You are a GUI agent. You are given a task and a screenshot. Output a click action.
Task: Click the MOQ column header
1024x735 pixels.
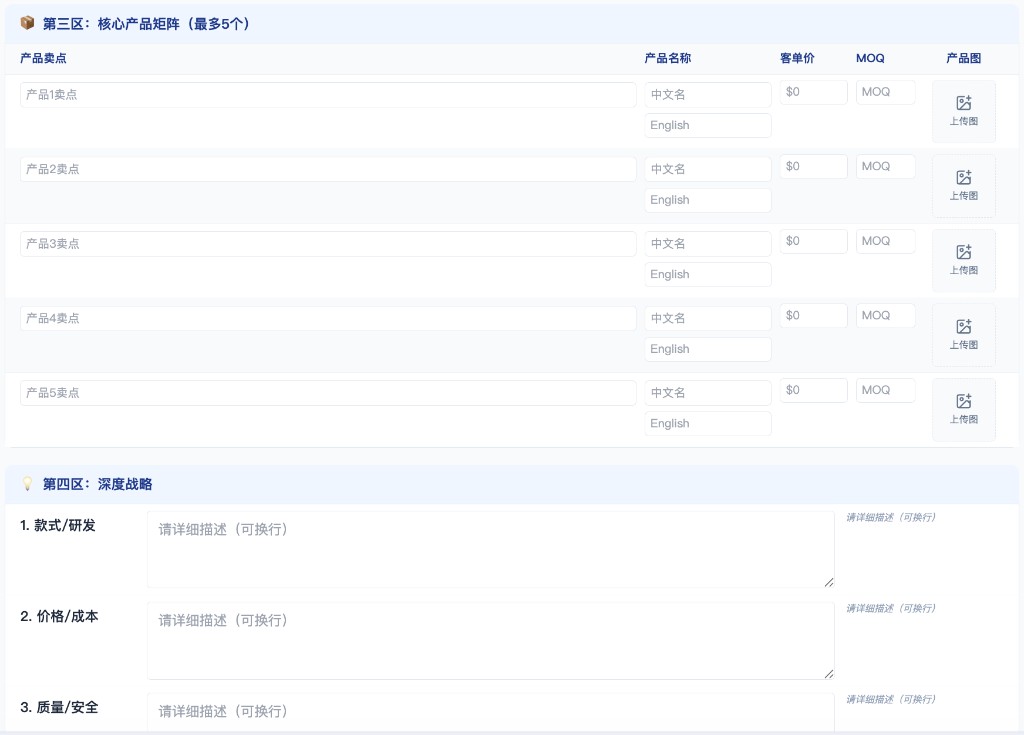[870, 58]
